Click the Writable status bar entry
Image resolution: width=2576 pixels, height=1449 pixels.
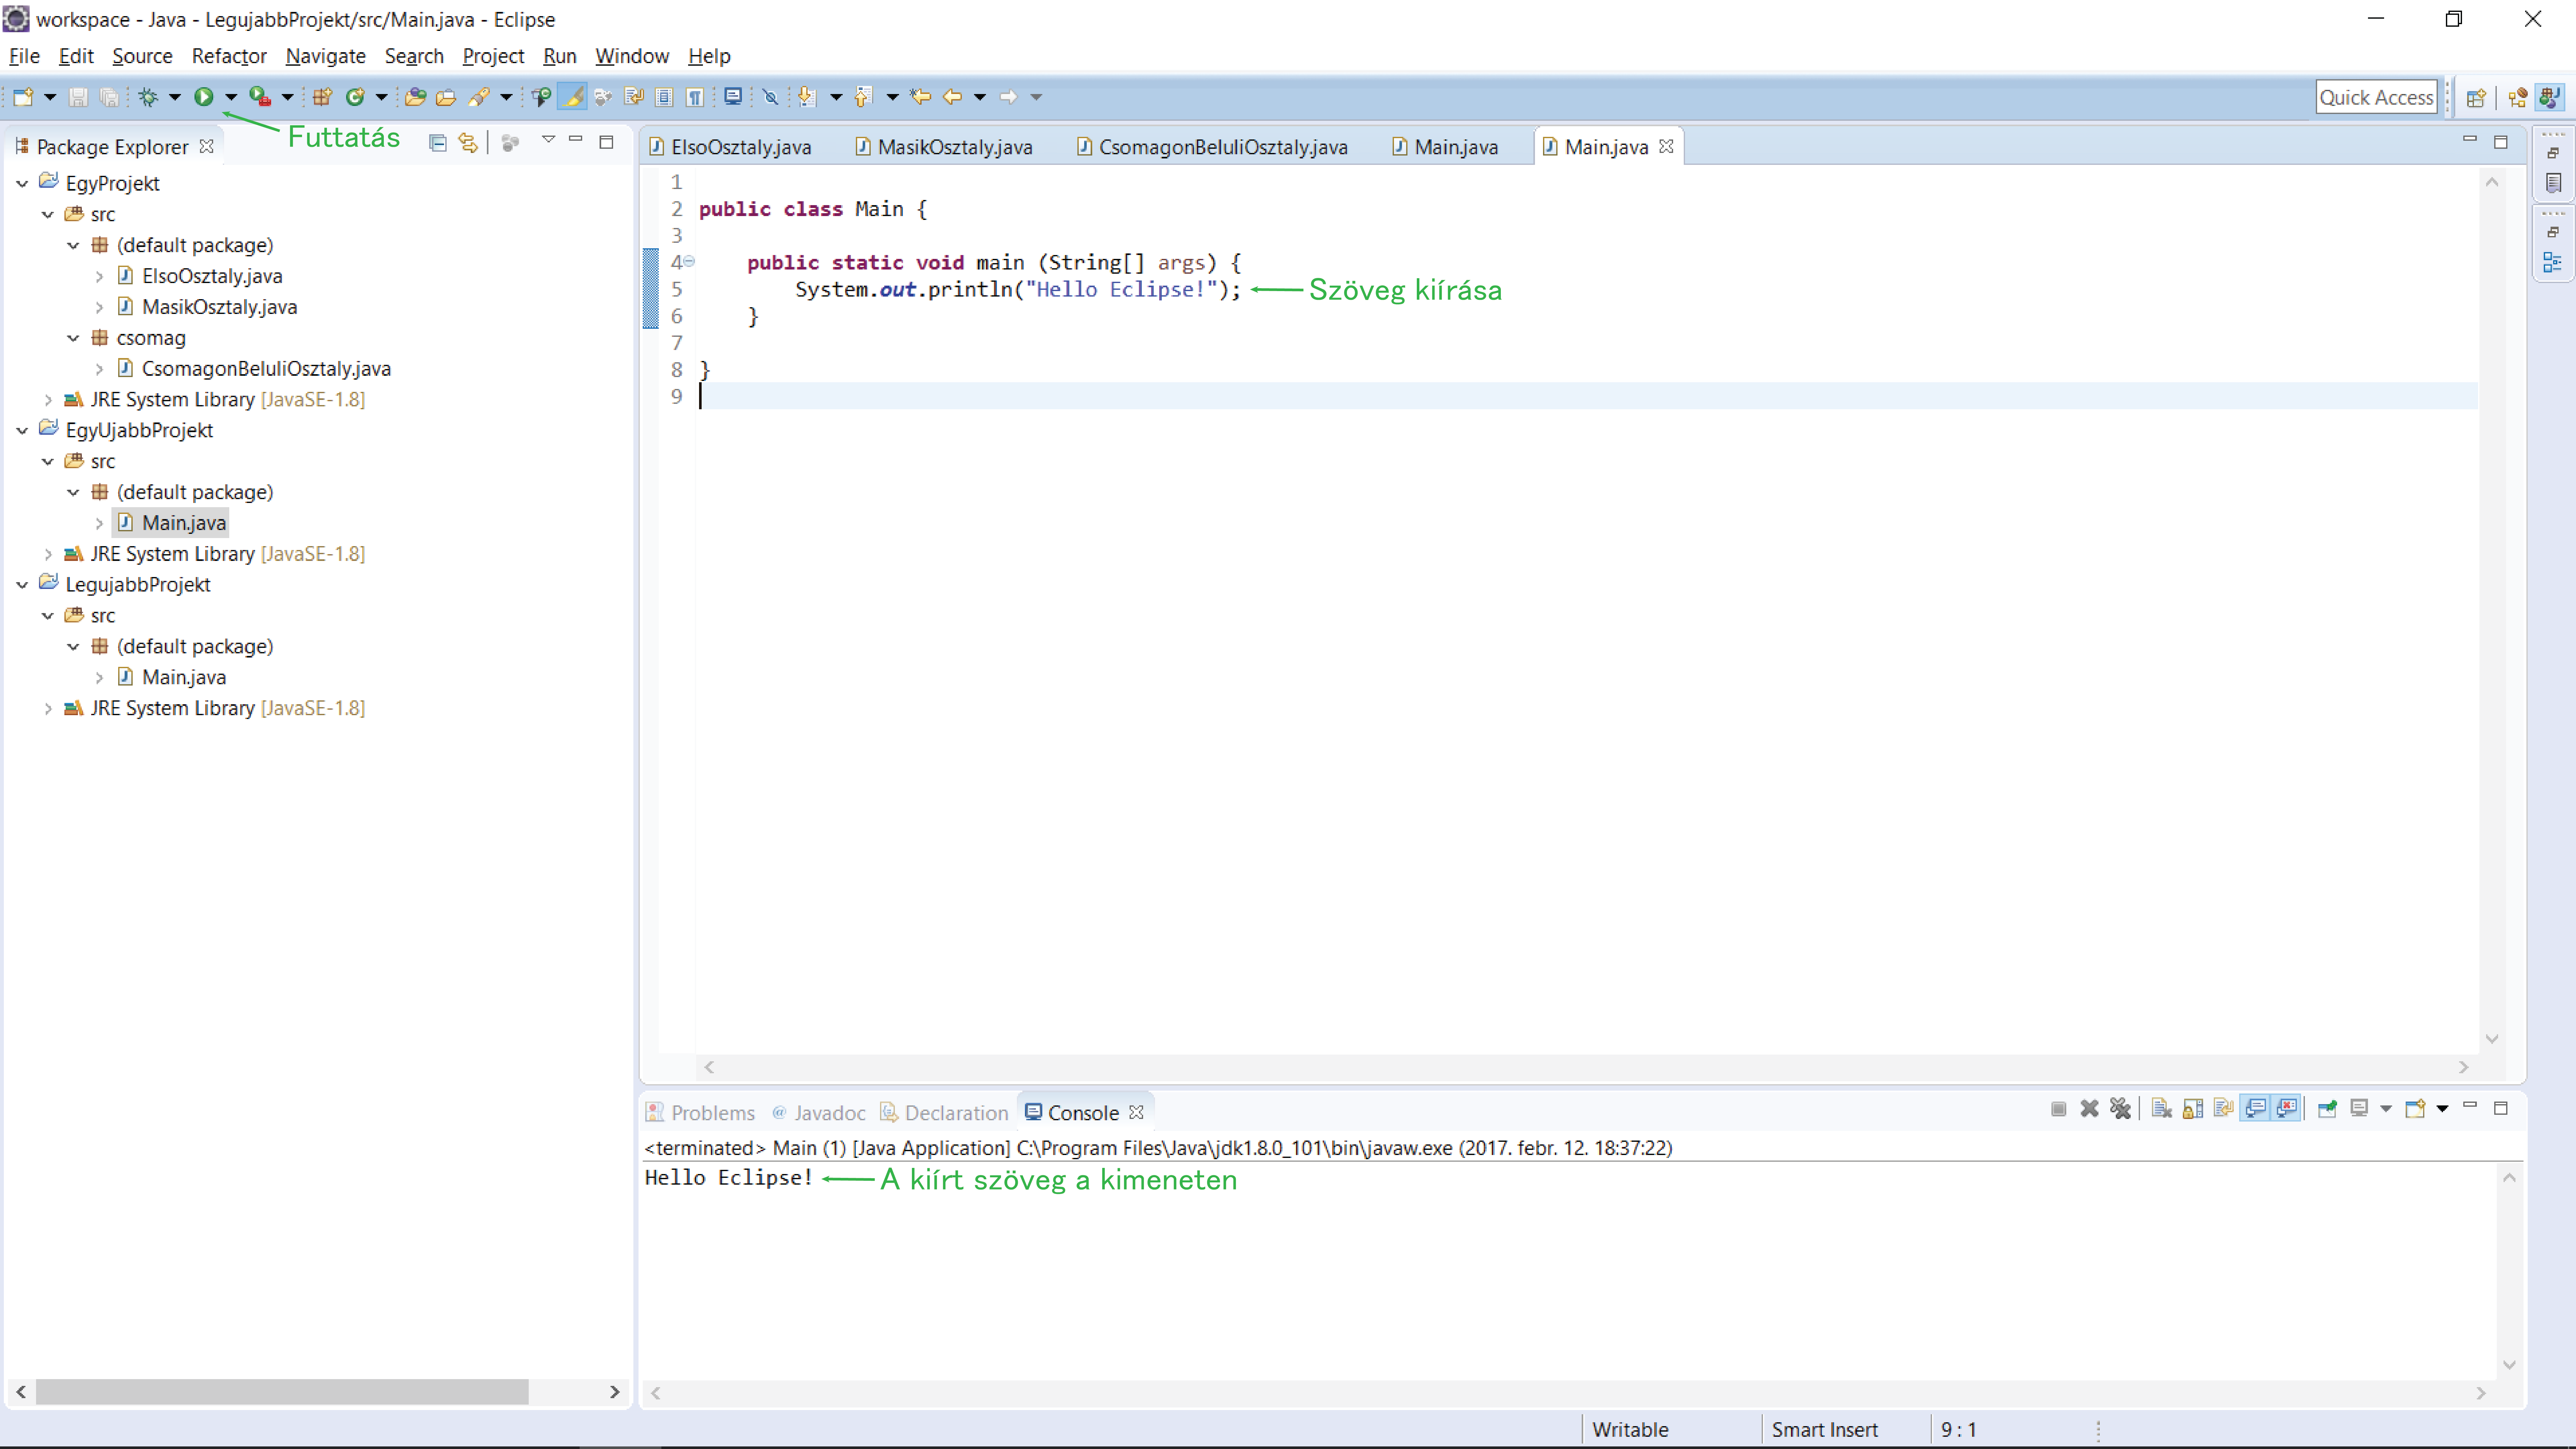[x=1630, y=1430]
